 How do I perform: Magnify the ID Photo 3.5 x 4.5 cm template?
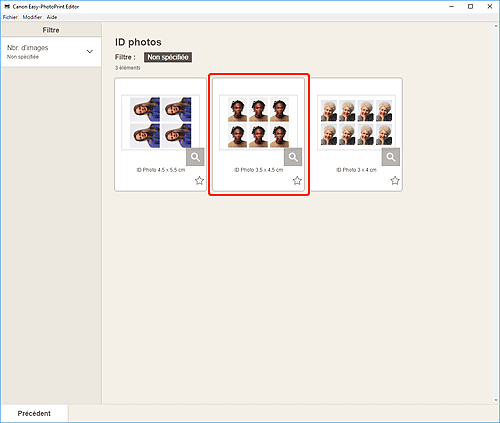click(293, 157)
